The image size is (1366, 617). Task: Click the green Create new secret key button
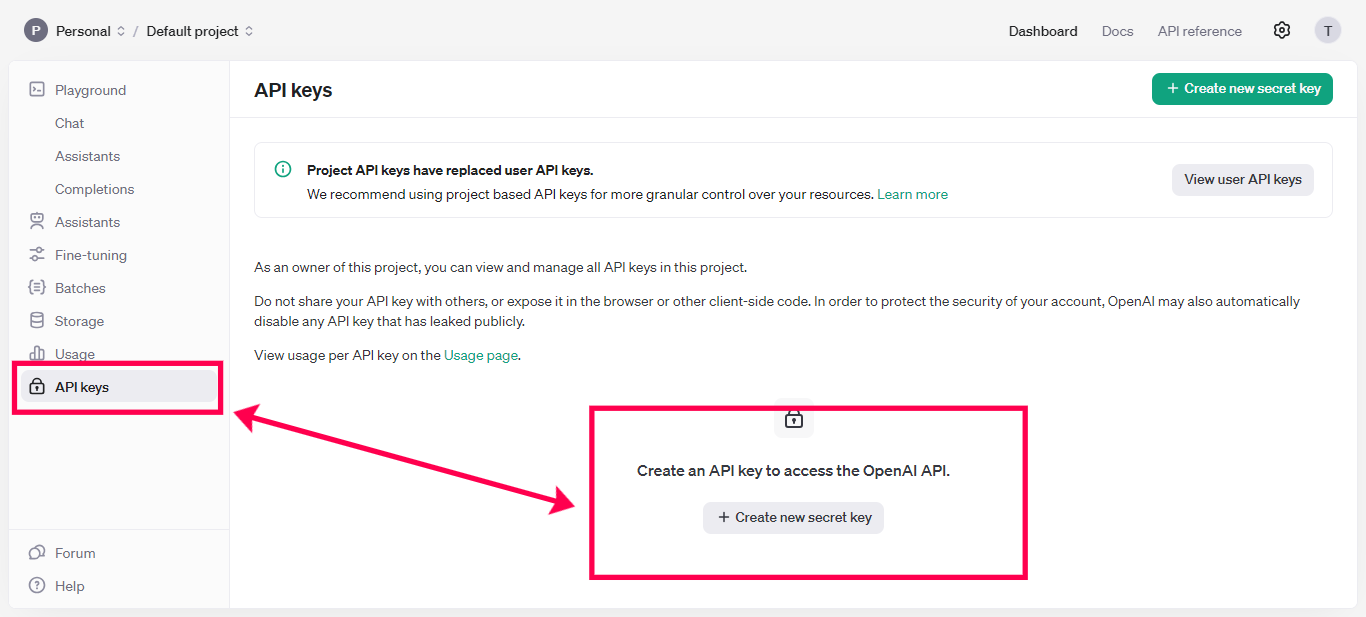[x=1242, y=89]
